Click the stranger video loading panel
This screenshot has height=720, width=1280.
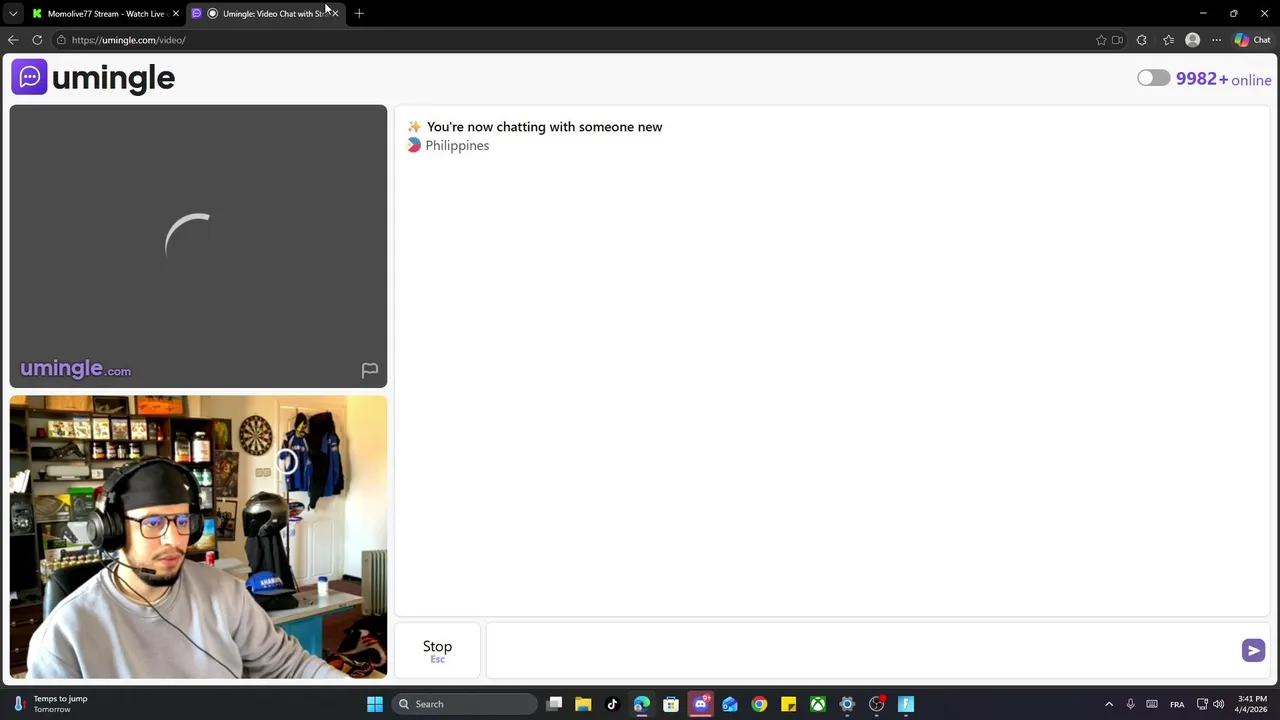tap(198, 246)
